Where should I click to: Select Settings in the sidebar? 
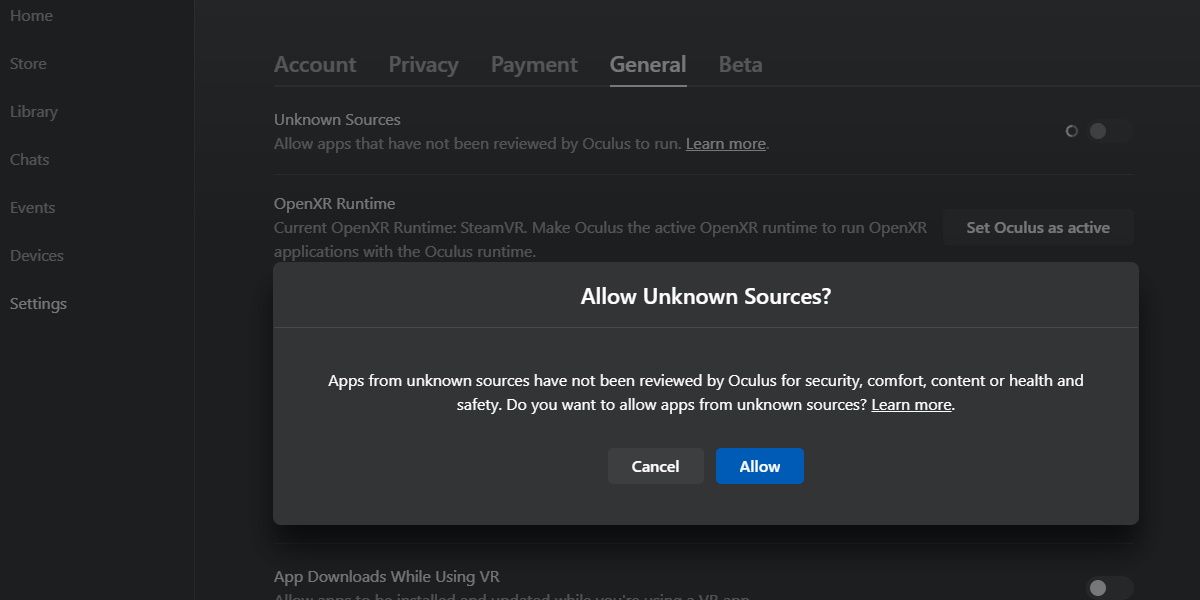point(38,304)
